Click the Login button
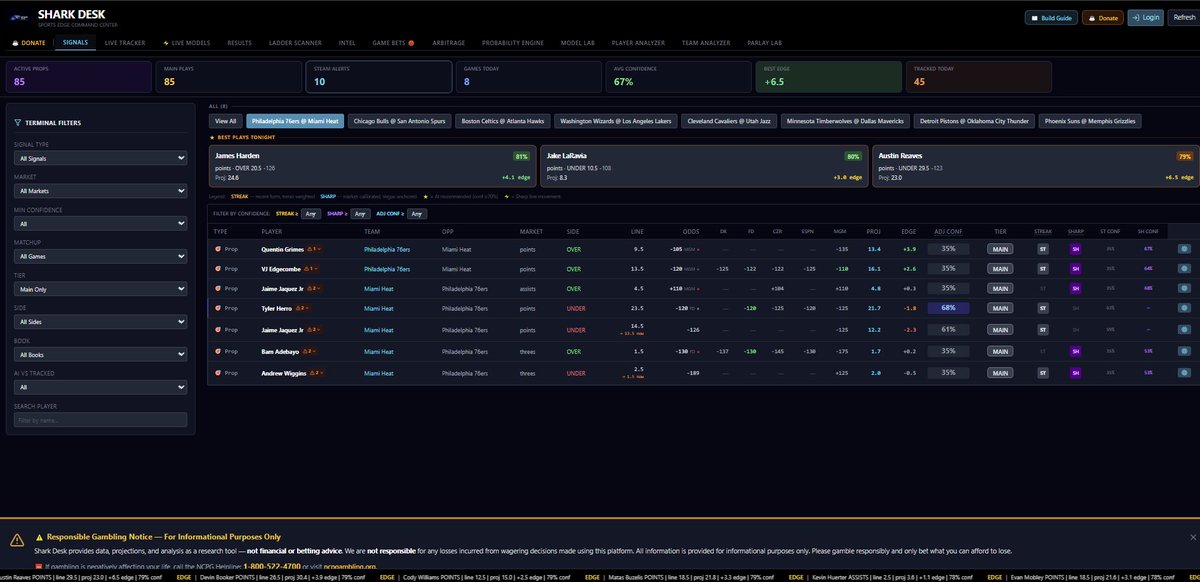 coord(1145,17)
